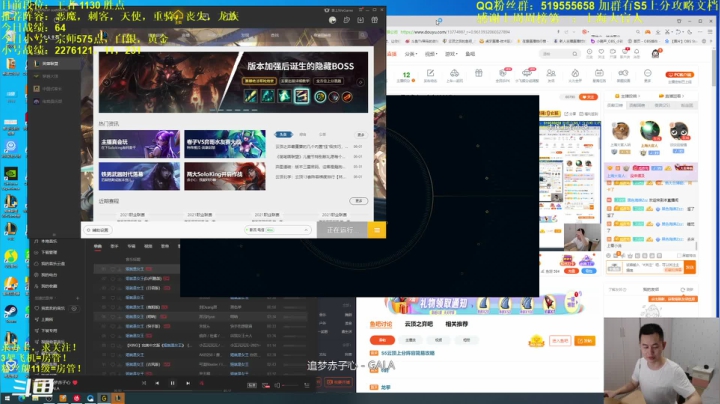Switch to the 专辑 tab in music player

click(x=131, y=247)
